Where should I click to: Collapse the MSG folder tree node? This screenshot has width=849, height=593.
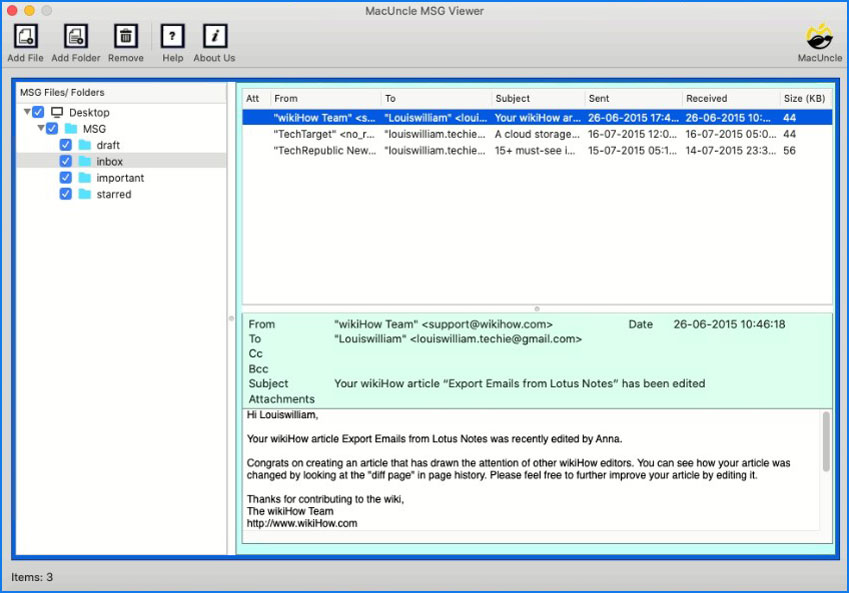41,128
